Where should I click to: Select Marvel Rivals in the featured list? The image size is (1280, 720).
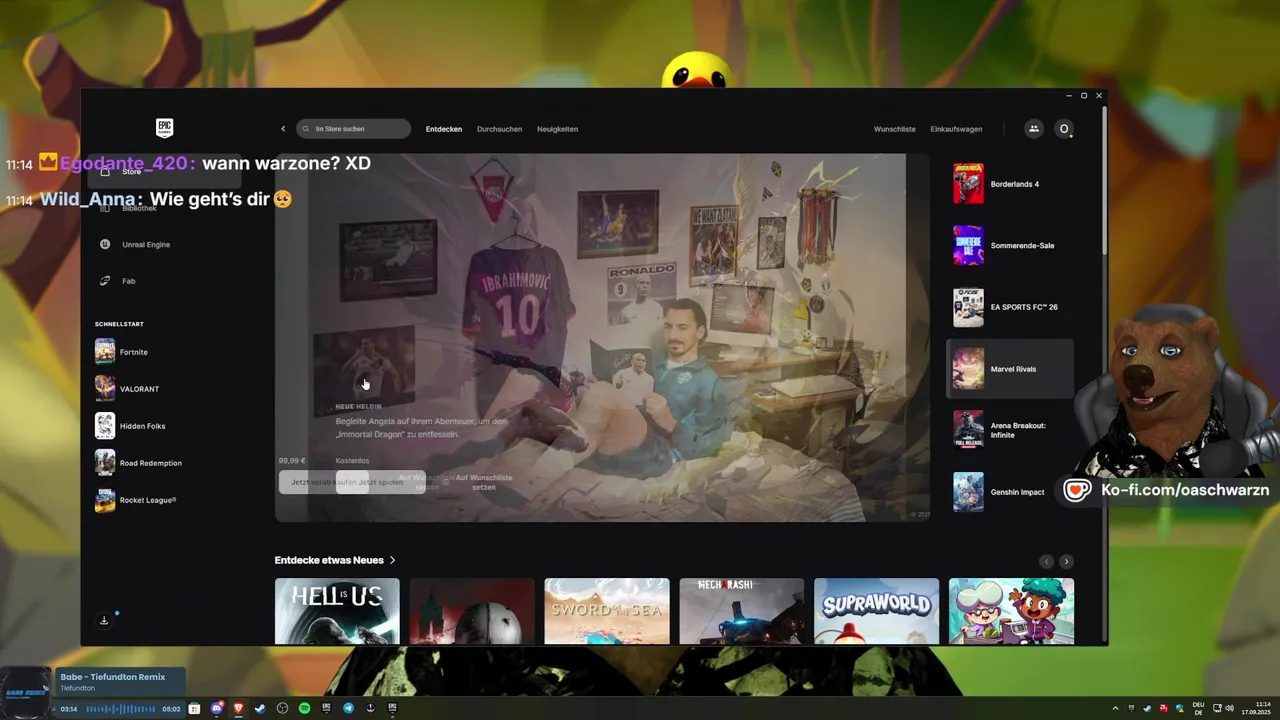1010,369
